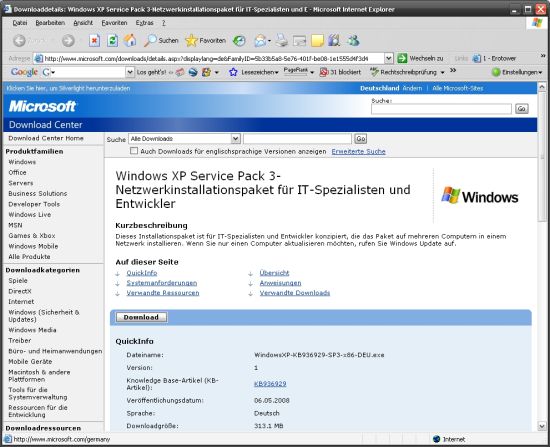Click the Microsoft logo in header
This screenshot has width=550, height=447.
pos(42,106)
